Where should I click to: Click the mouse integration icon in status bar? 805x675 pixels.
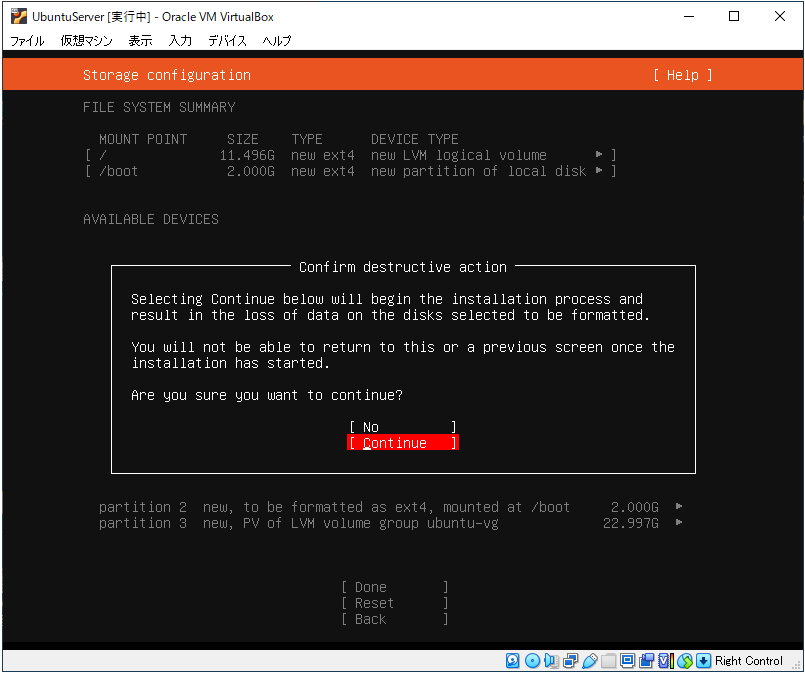click(685, 661)
